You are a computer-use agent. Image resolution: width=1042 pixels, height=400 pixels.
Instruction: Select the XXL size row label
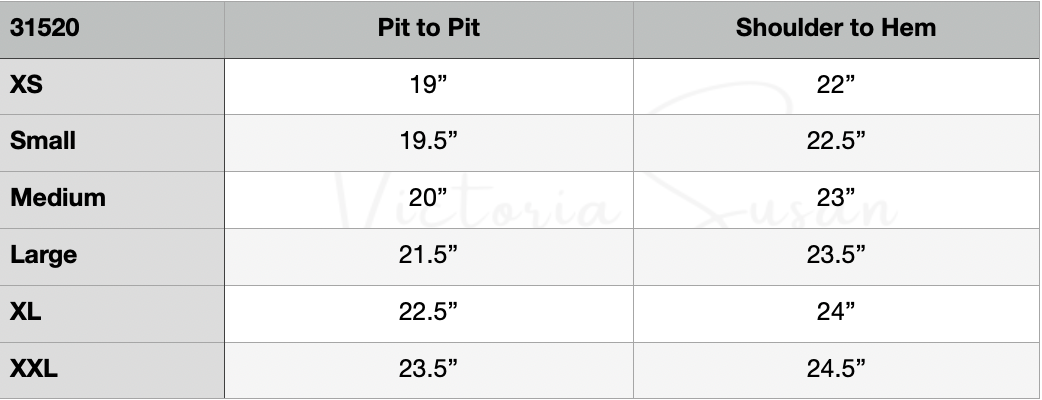(34, 369)
